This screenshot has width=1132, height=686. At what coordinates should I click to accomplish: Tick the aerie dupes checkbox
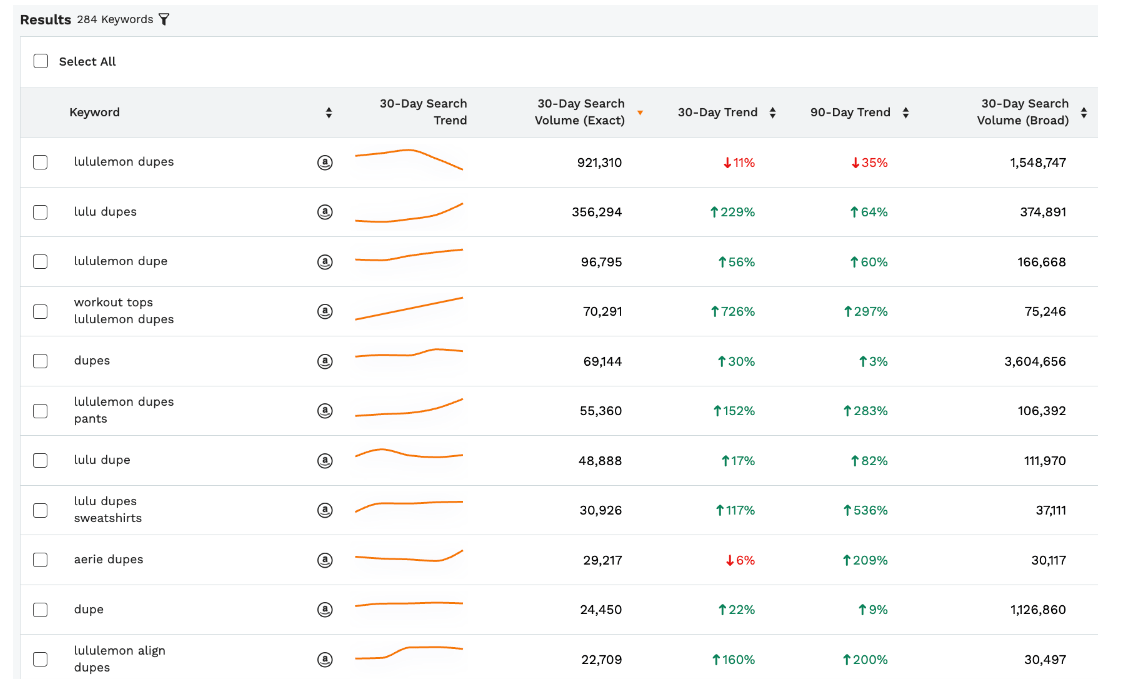tap(40, 560)
